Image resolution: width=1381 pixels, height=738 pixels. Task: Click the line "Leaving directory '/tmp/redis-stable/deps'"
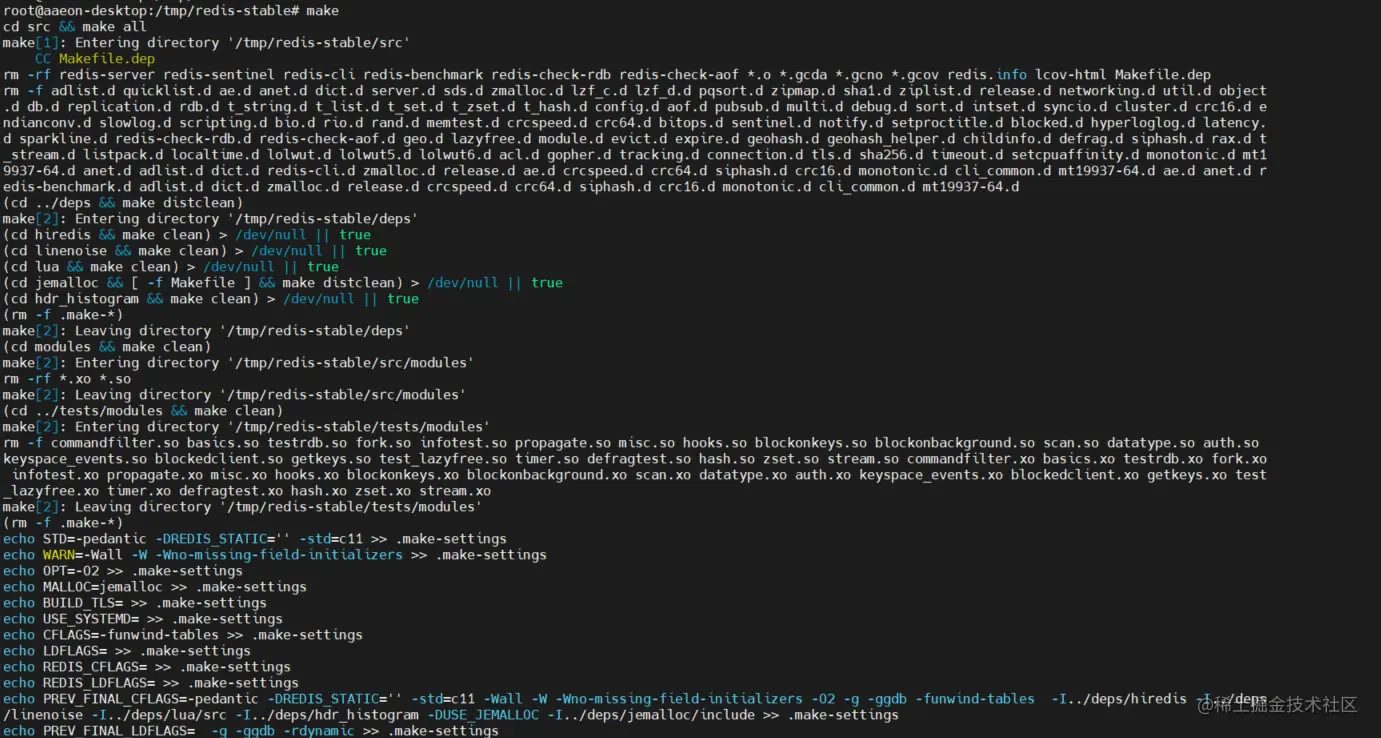coord(206,331)
